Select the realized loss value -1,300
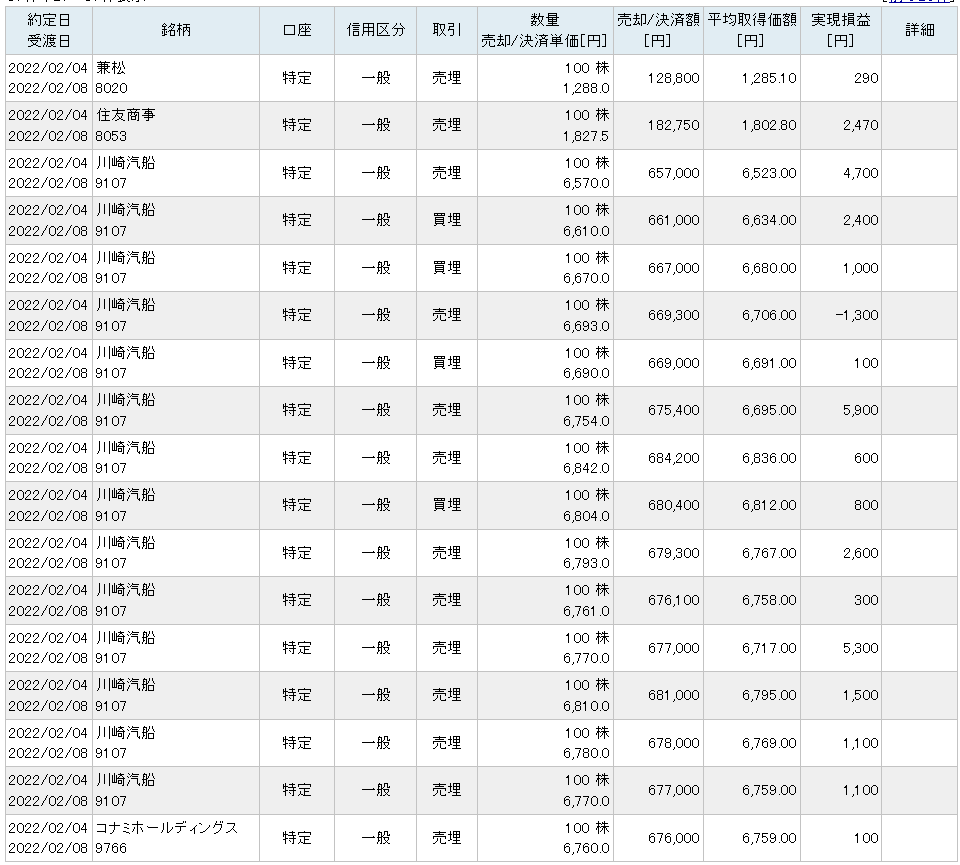This screenshot has height=865, width=960. (857, 315)
